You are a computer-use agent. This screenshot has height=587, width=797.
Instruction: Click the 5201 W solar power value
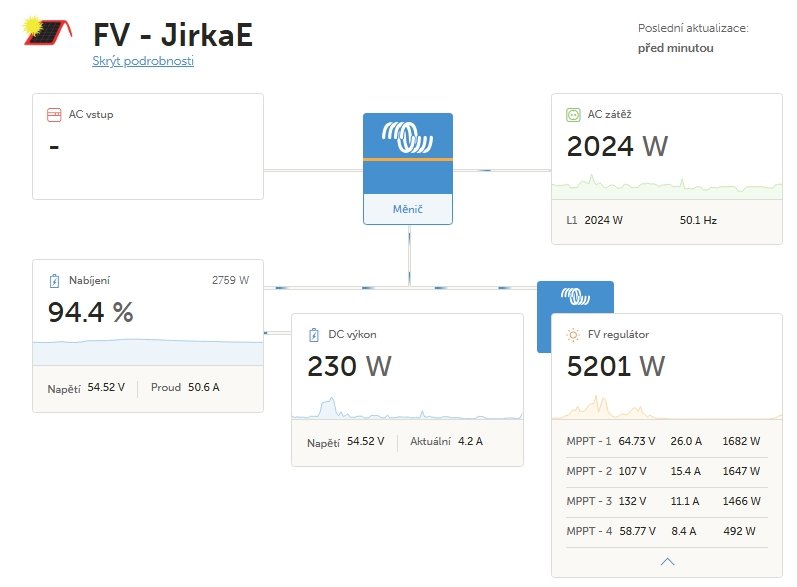point(616,366)
